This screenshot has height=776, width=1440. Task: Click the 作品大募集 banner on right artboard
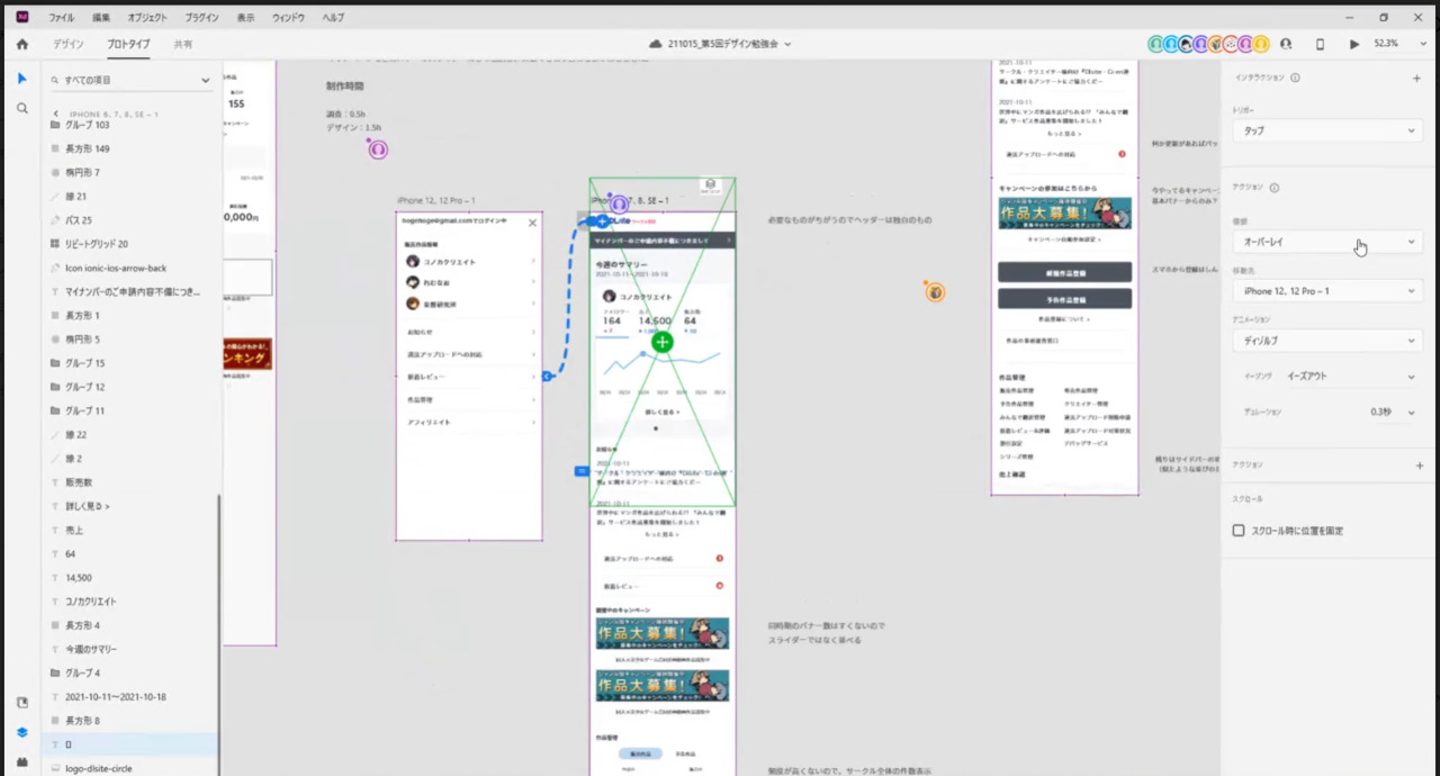tap(1065, 213)
